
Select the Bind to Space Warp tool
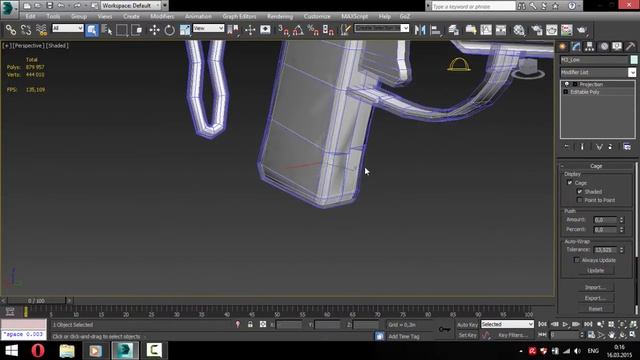41,30
